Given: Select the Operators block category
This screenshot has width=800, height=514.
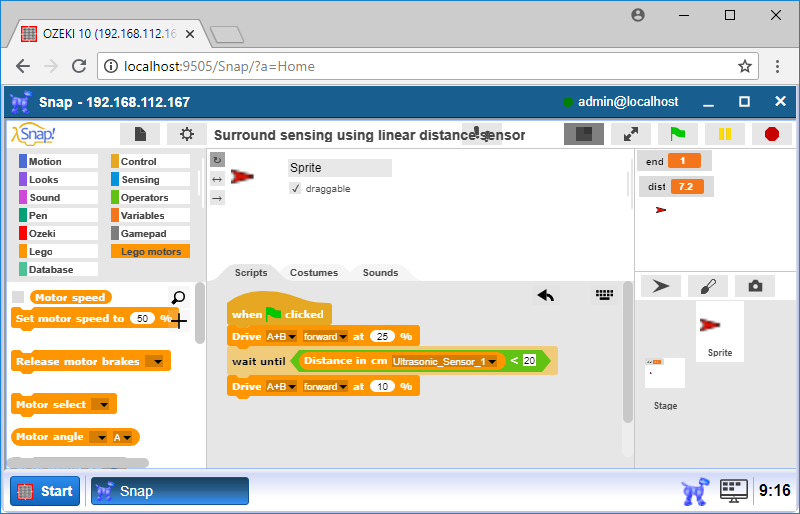Looking at the screenshot, I should coord(151,198).
